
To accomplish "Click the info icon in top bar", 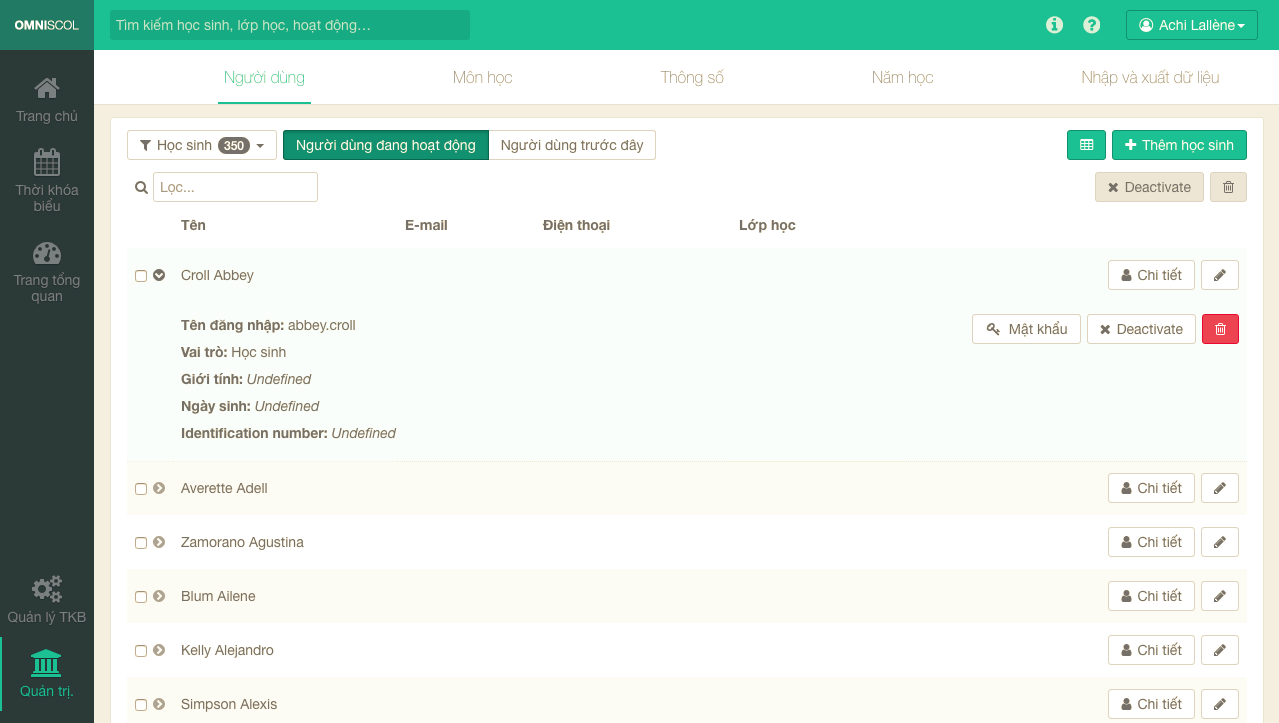I will pyautogui.click(x=1054, y=25).
